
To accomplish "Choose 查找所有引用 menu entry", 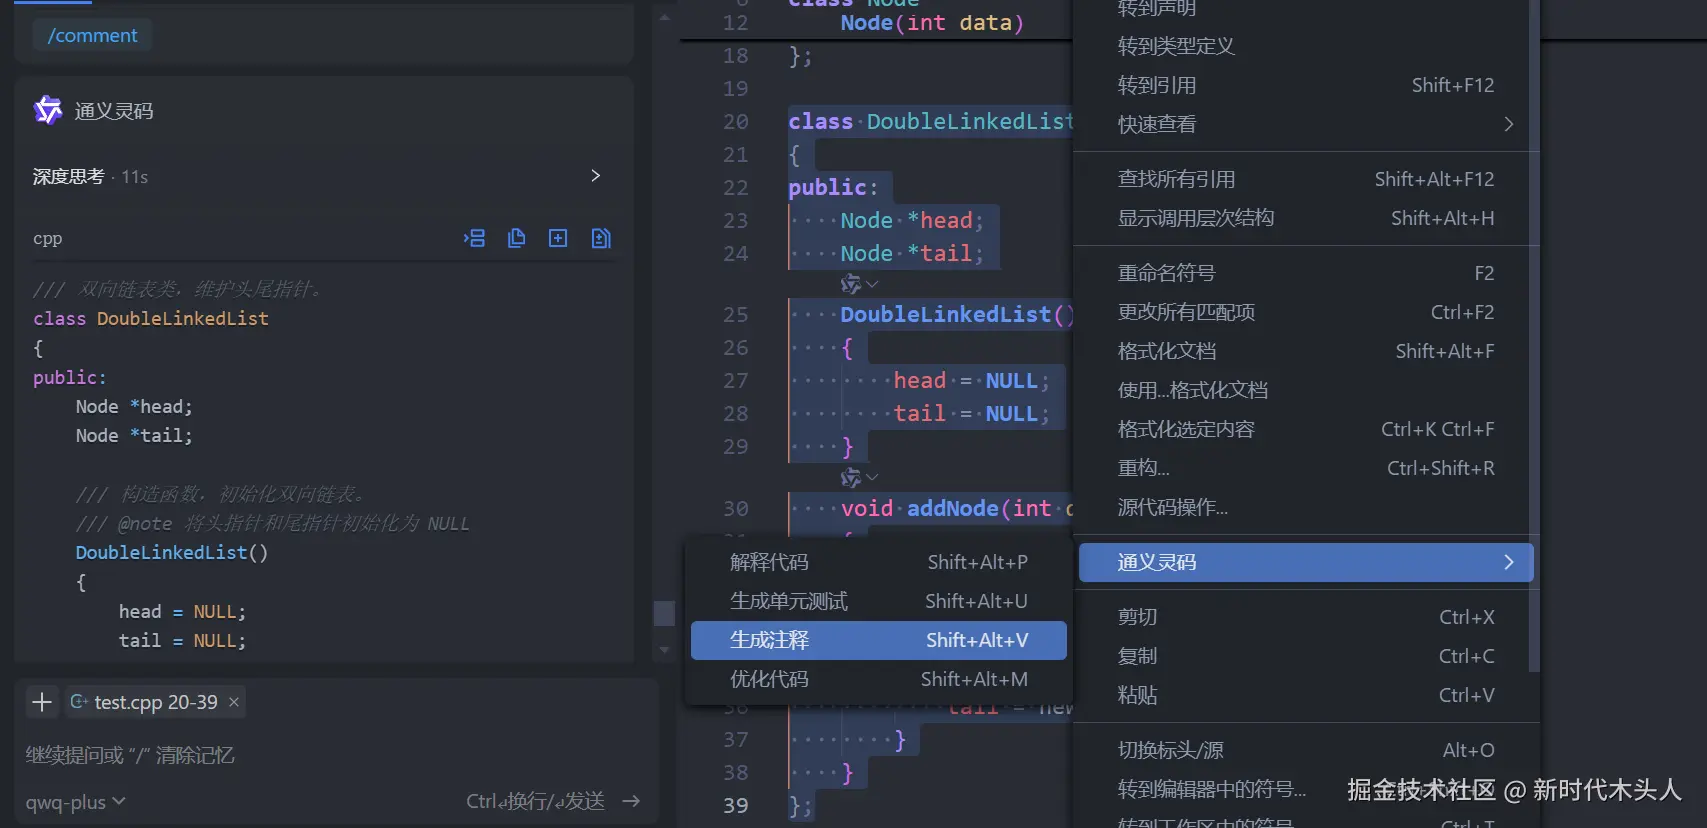I will (x=1306, y=179).
